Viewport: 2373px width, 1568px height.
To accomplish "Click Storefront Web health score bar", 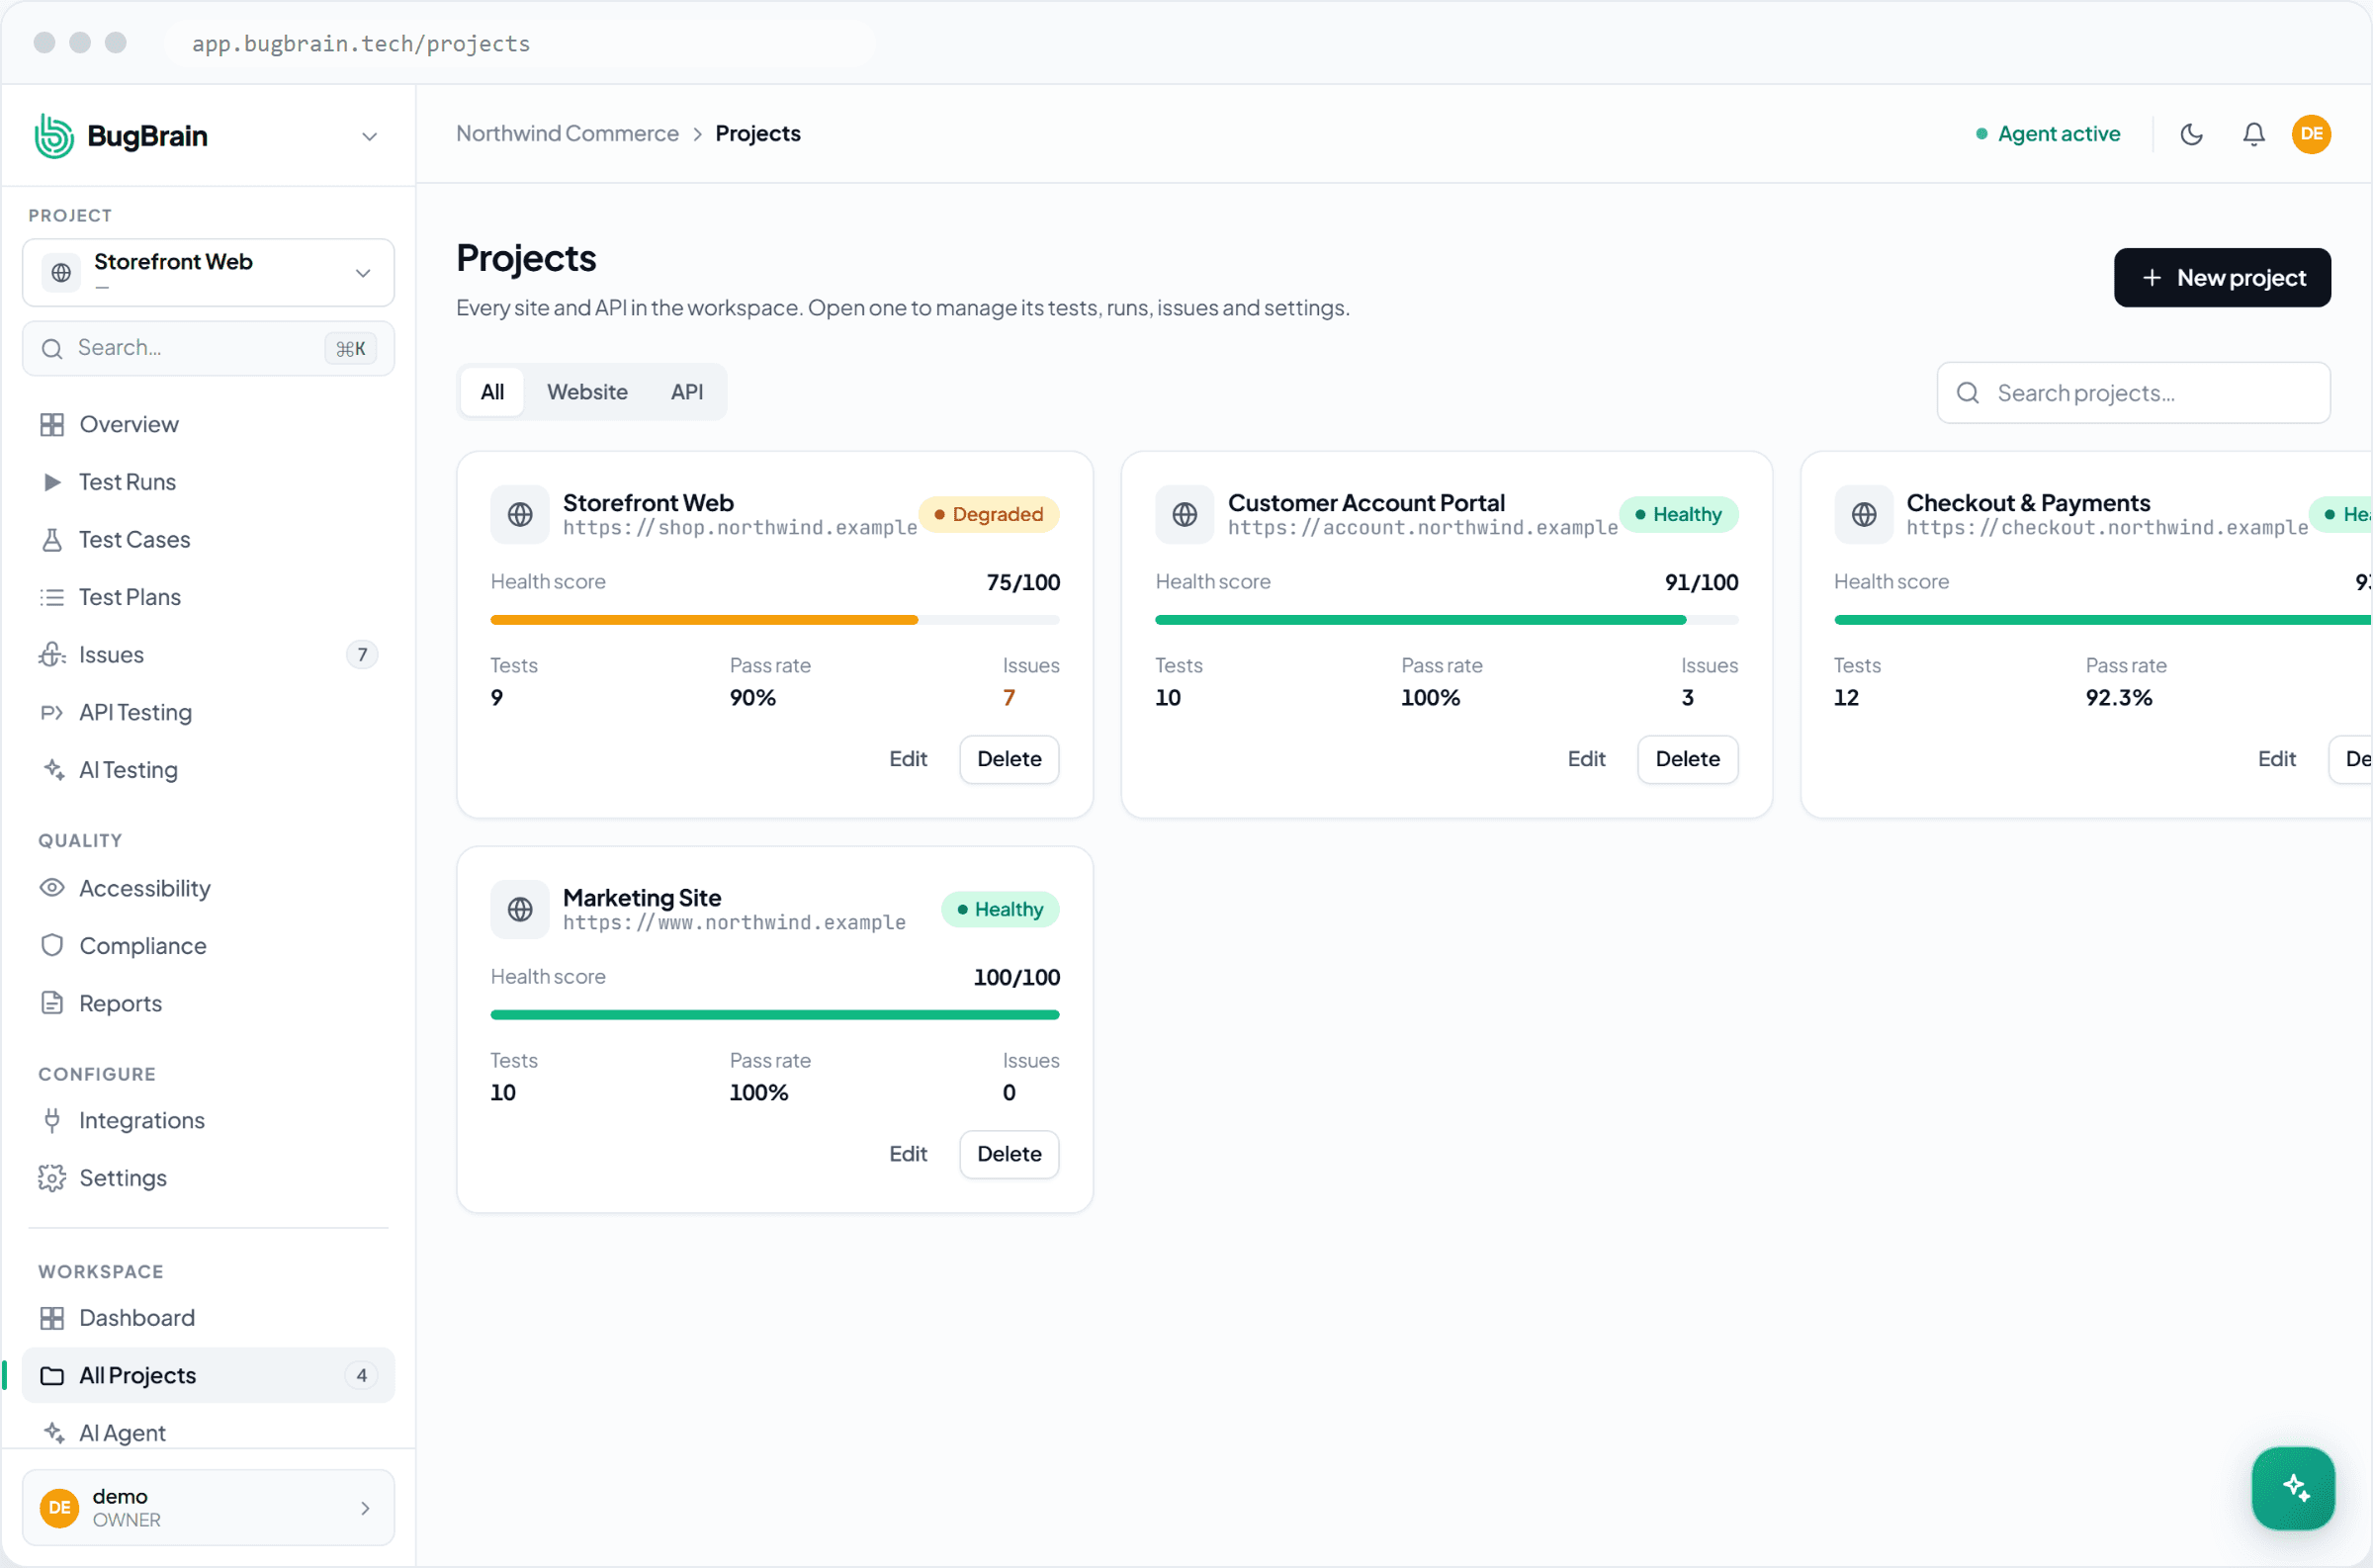I will (x=774, y=620).
